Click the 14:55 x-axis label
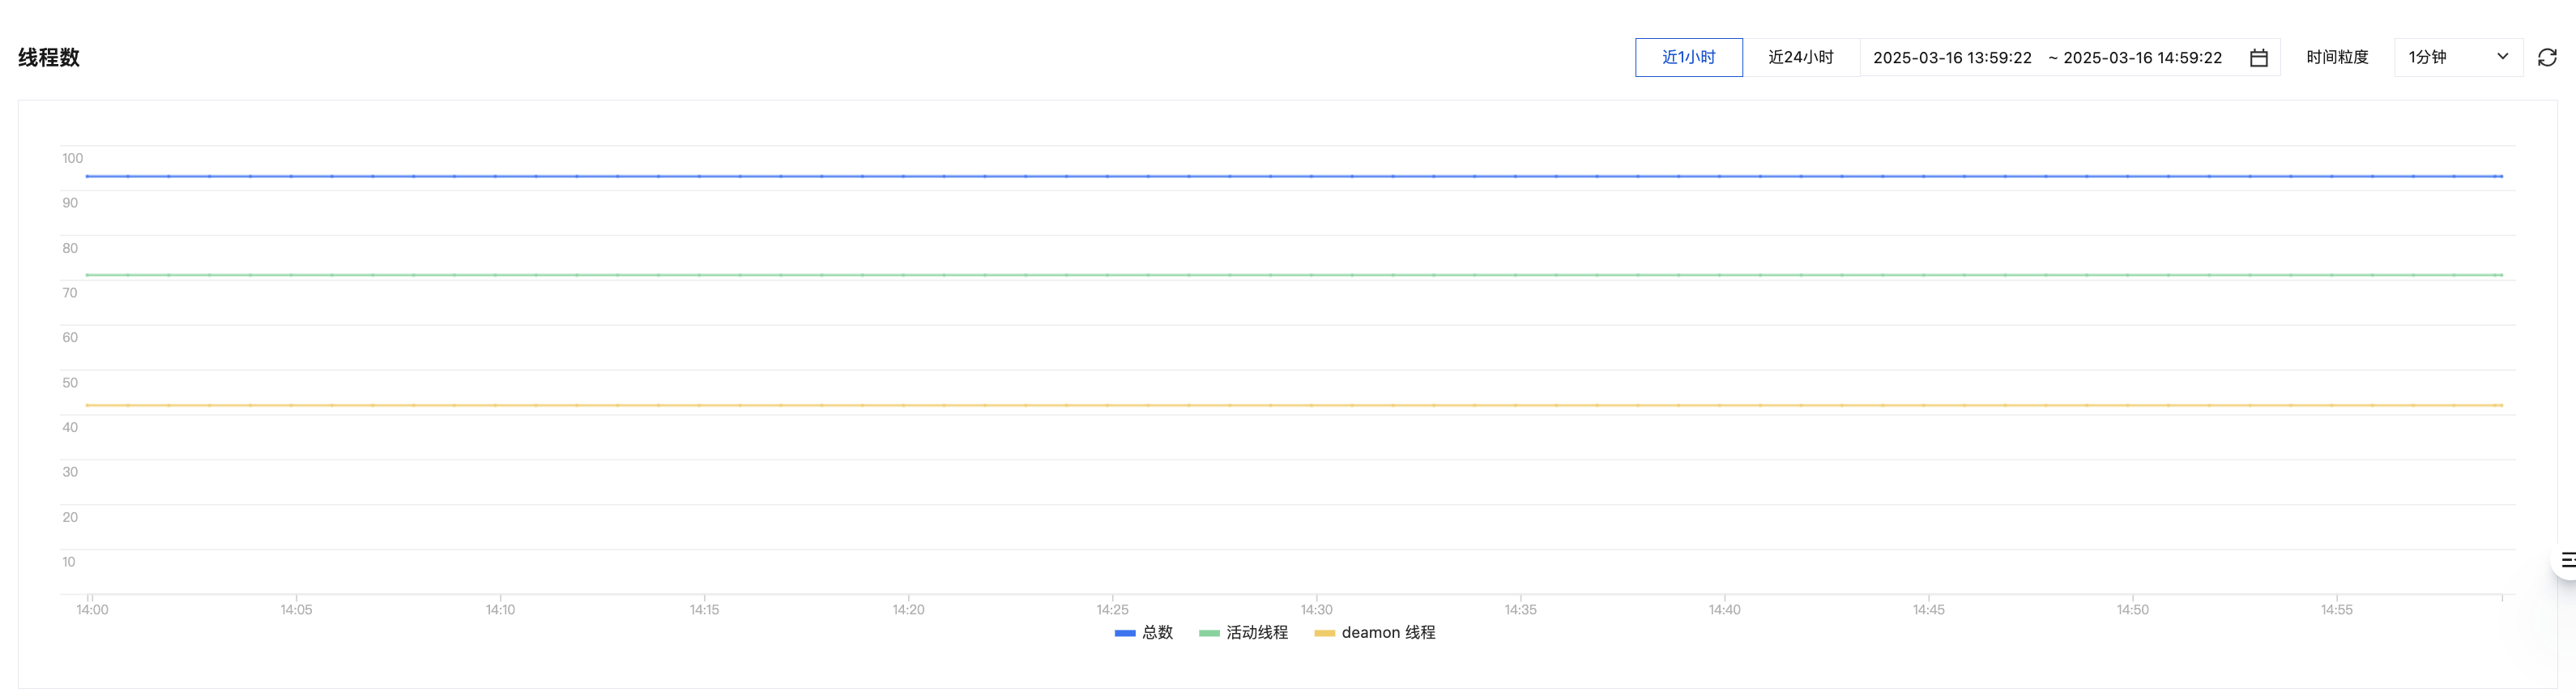Screen dimensions: 2576x697 (2336, 609)
